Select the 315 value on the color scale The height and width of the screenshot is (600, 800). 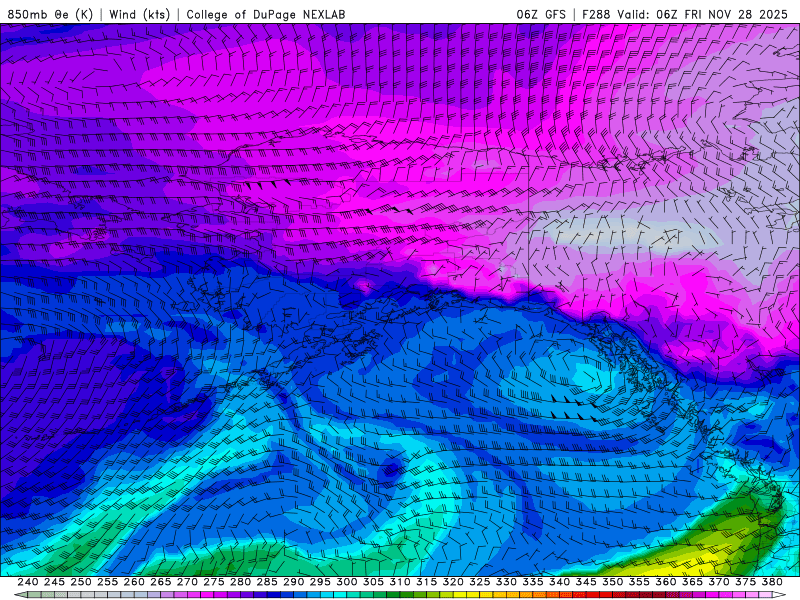[426, 582]
